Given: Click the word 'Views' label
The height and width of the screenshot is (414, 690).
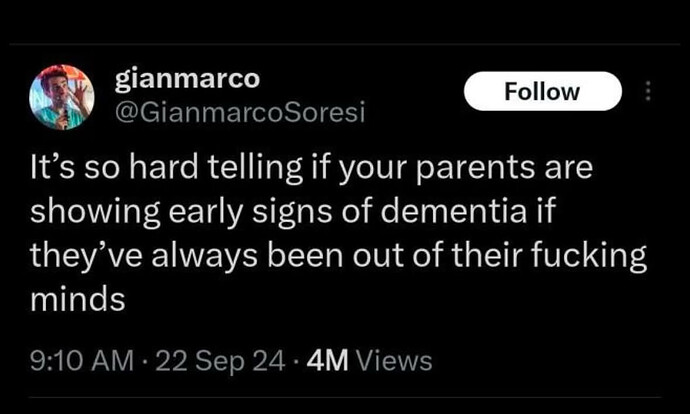Looking at the screenshot, I should click(393, 361).
